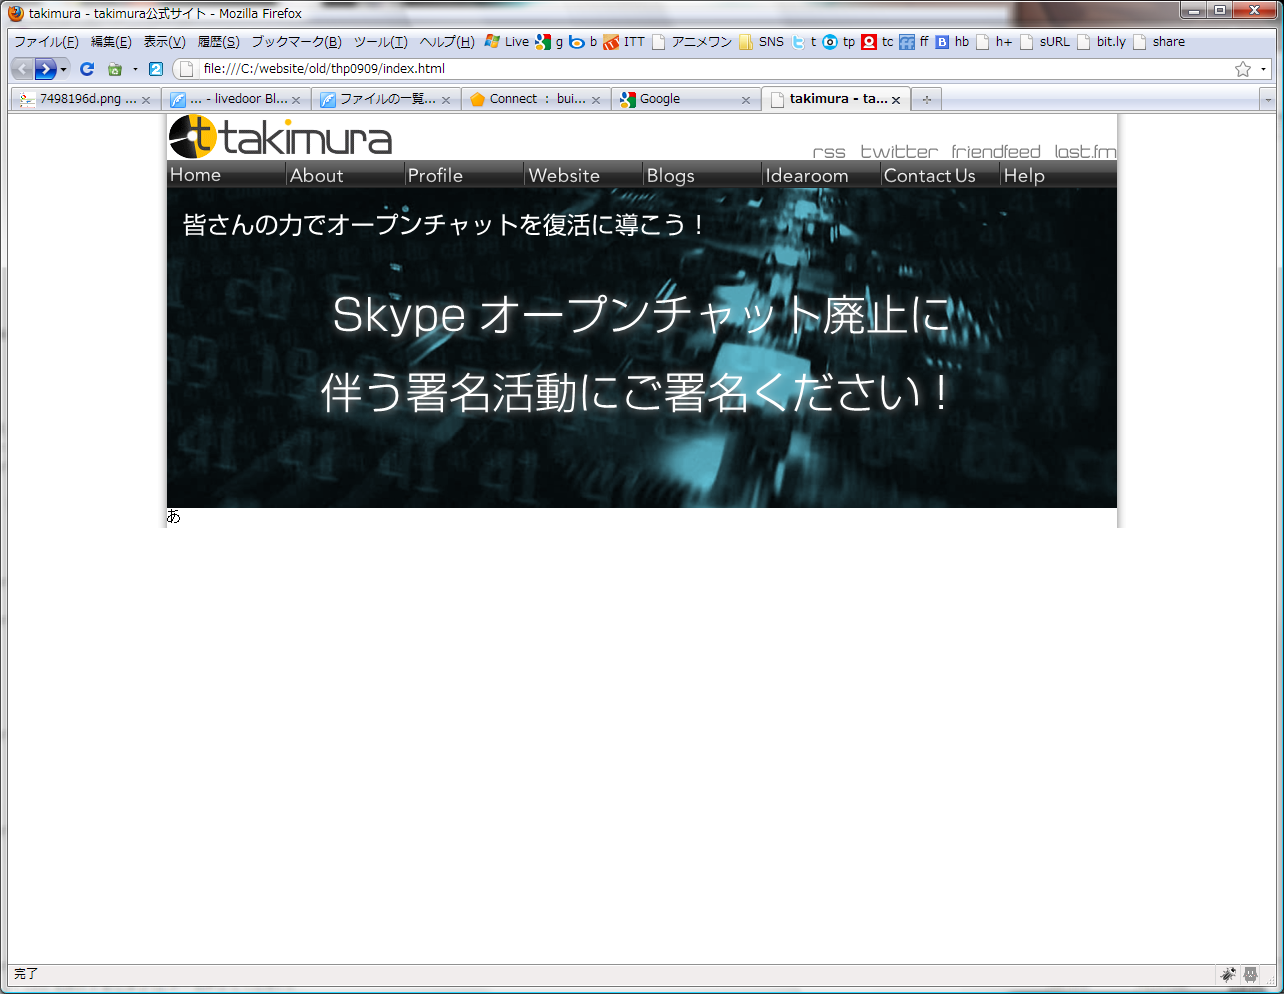Viewport: 1284px width, 994px height.
Task: Open the 'b' bookmark in bookmarks bar
Action: point(583,42)
